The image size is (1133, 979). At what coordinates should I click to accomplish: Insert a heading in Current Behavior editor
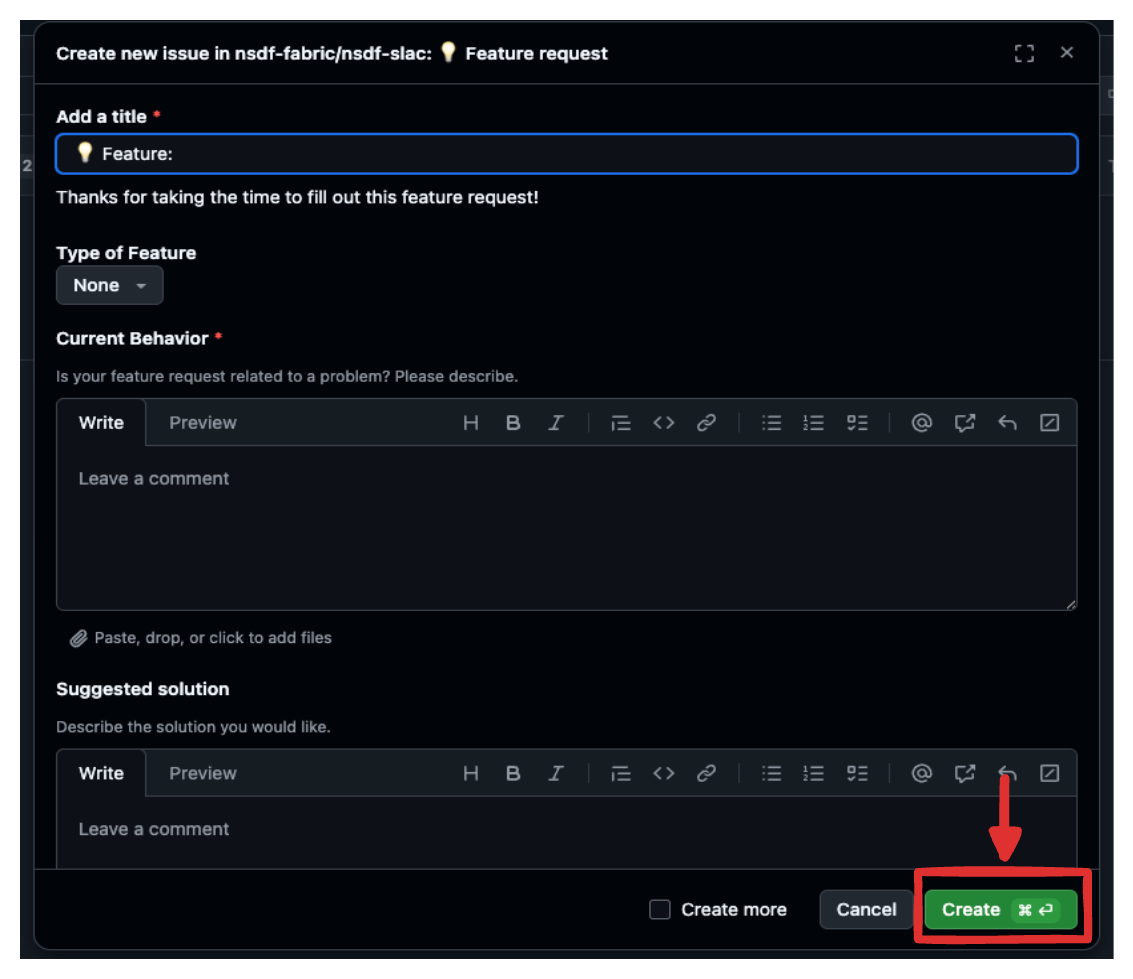[470, 423]
